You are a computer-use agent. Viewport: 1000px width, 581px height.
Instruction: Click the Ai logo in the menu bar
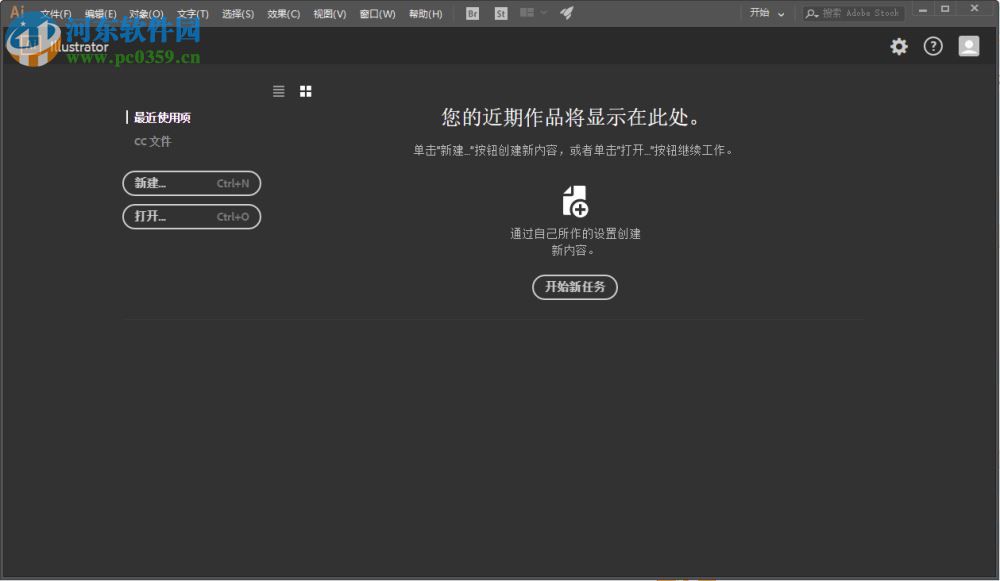coord(16,13)
